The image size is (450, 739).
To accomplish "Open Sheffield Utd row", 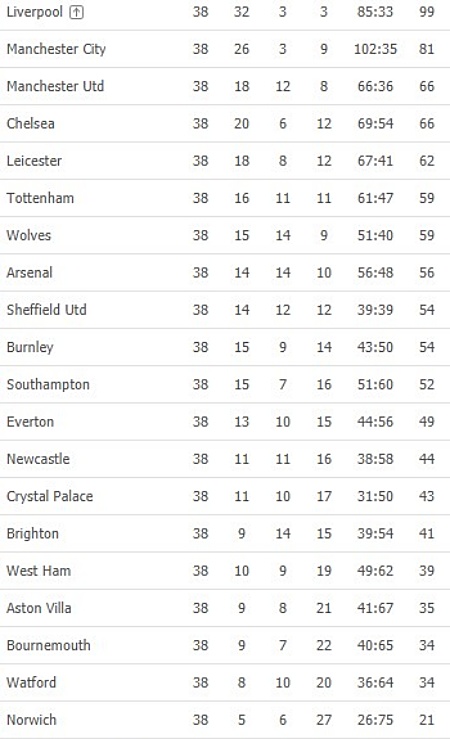I will click(x=225, y=310).
